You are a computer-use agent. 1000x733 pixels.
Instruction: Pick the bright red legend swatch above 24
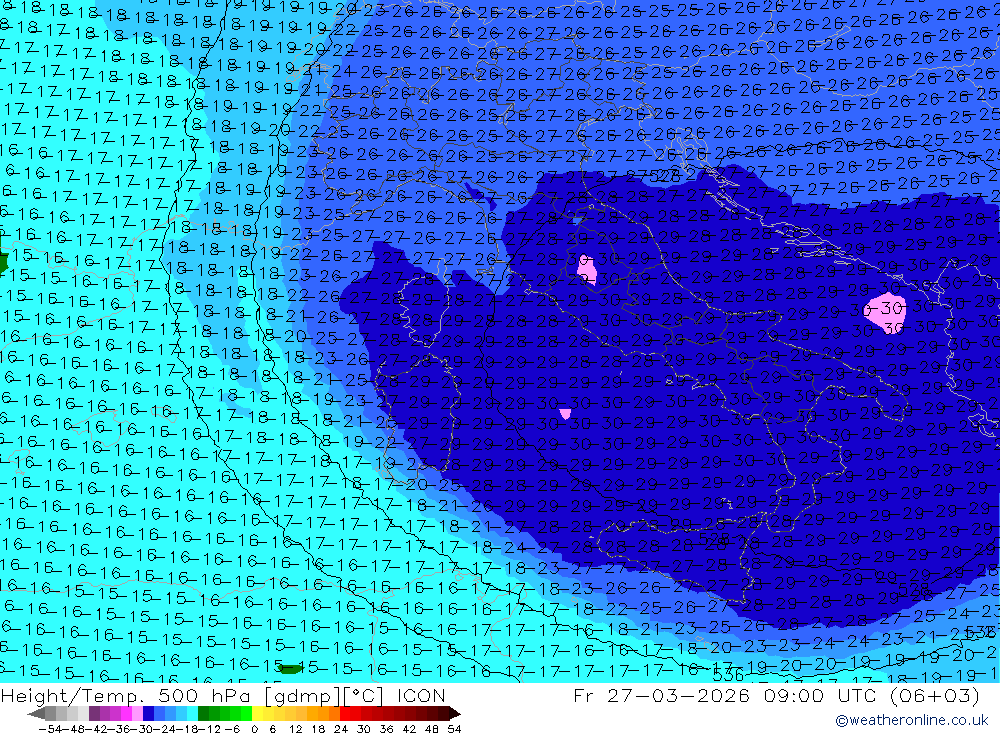point(345,713)
